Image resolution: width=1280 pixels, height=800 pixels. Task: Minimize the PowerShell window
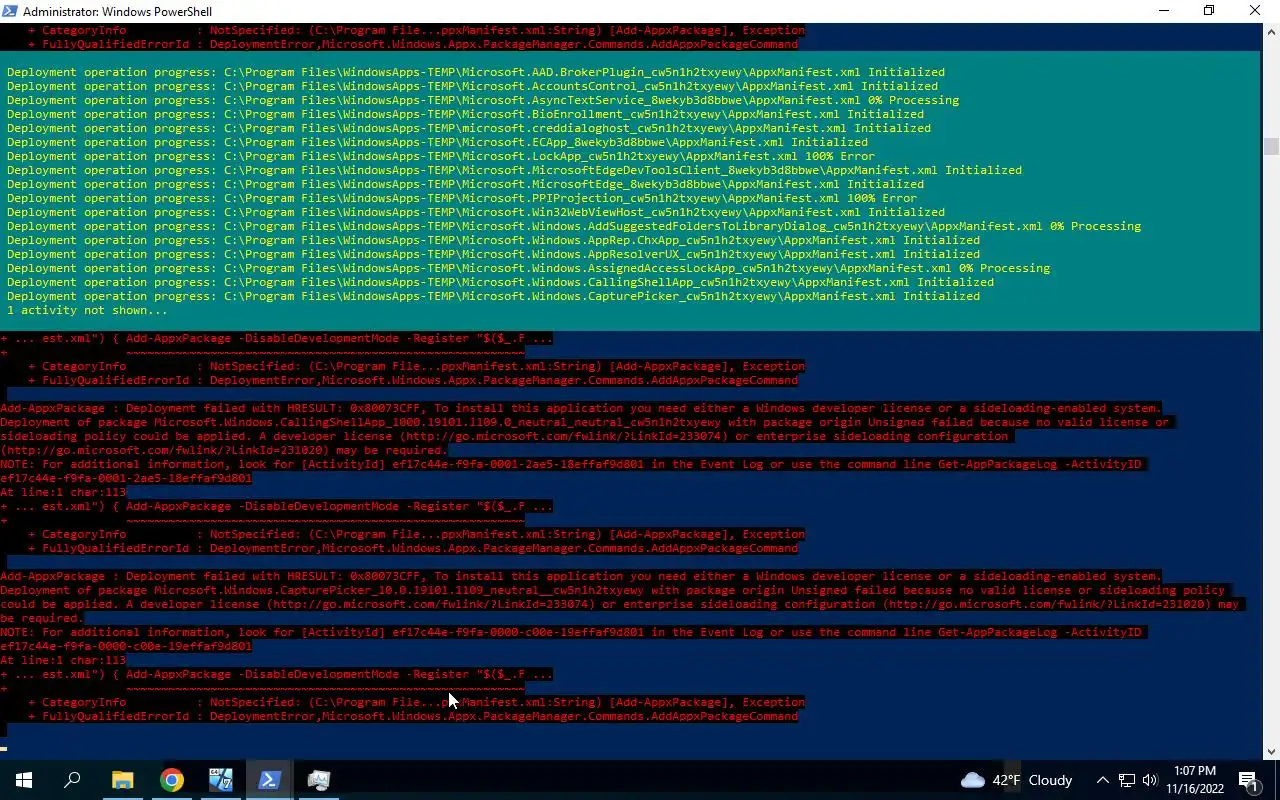point(1164,11)
